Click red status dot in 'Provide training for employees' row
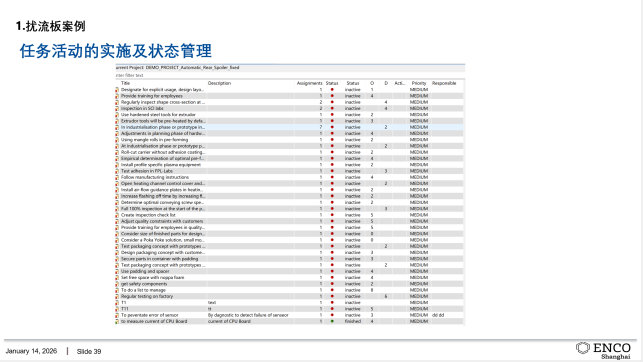 (x=332, y=96)
